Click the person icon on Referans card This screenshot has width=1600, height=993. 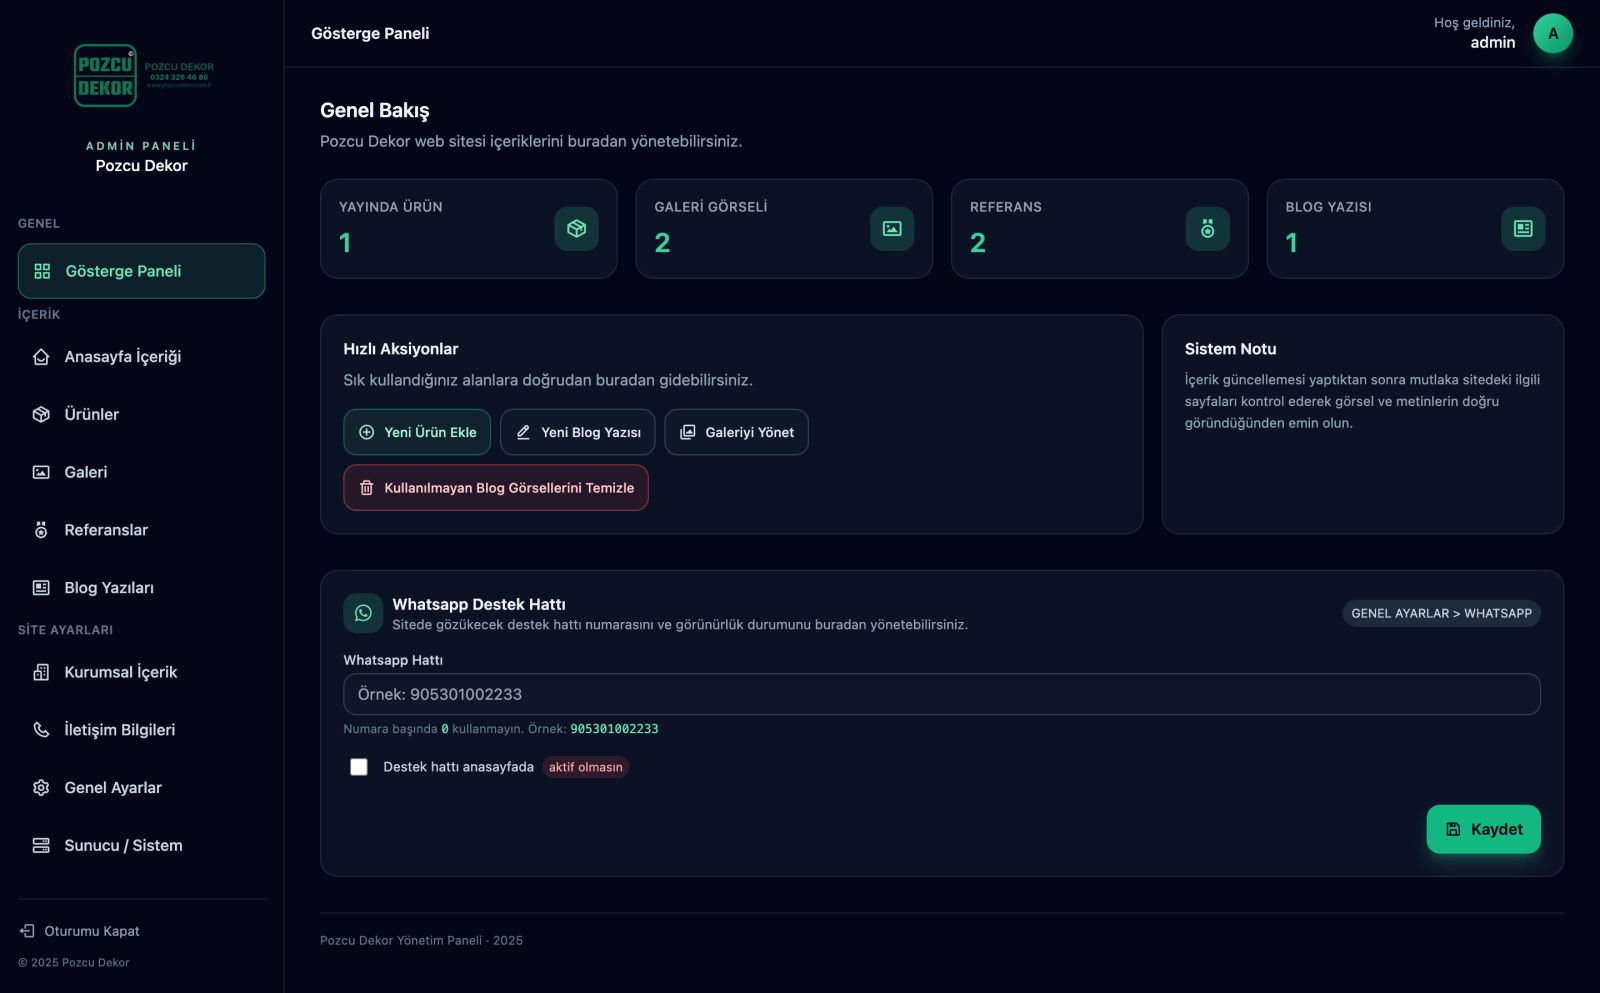(x=1208, y=228)
